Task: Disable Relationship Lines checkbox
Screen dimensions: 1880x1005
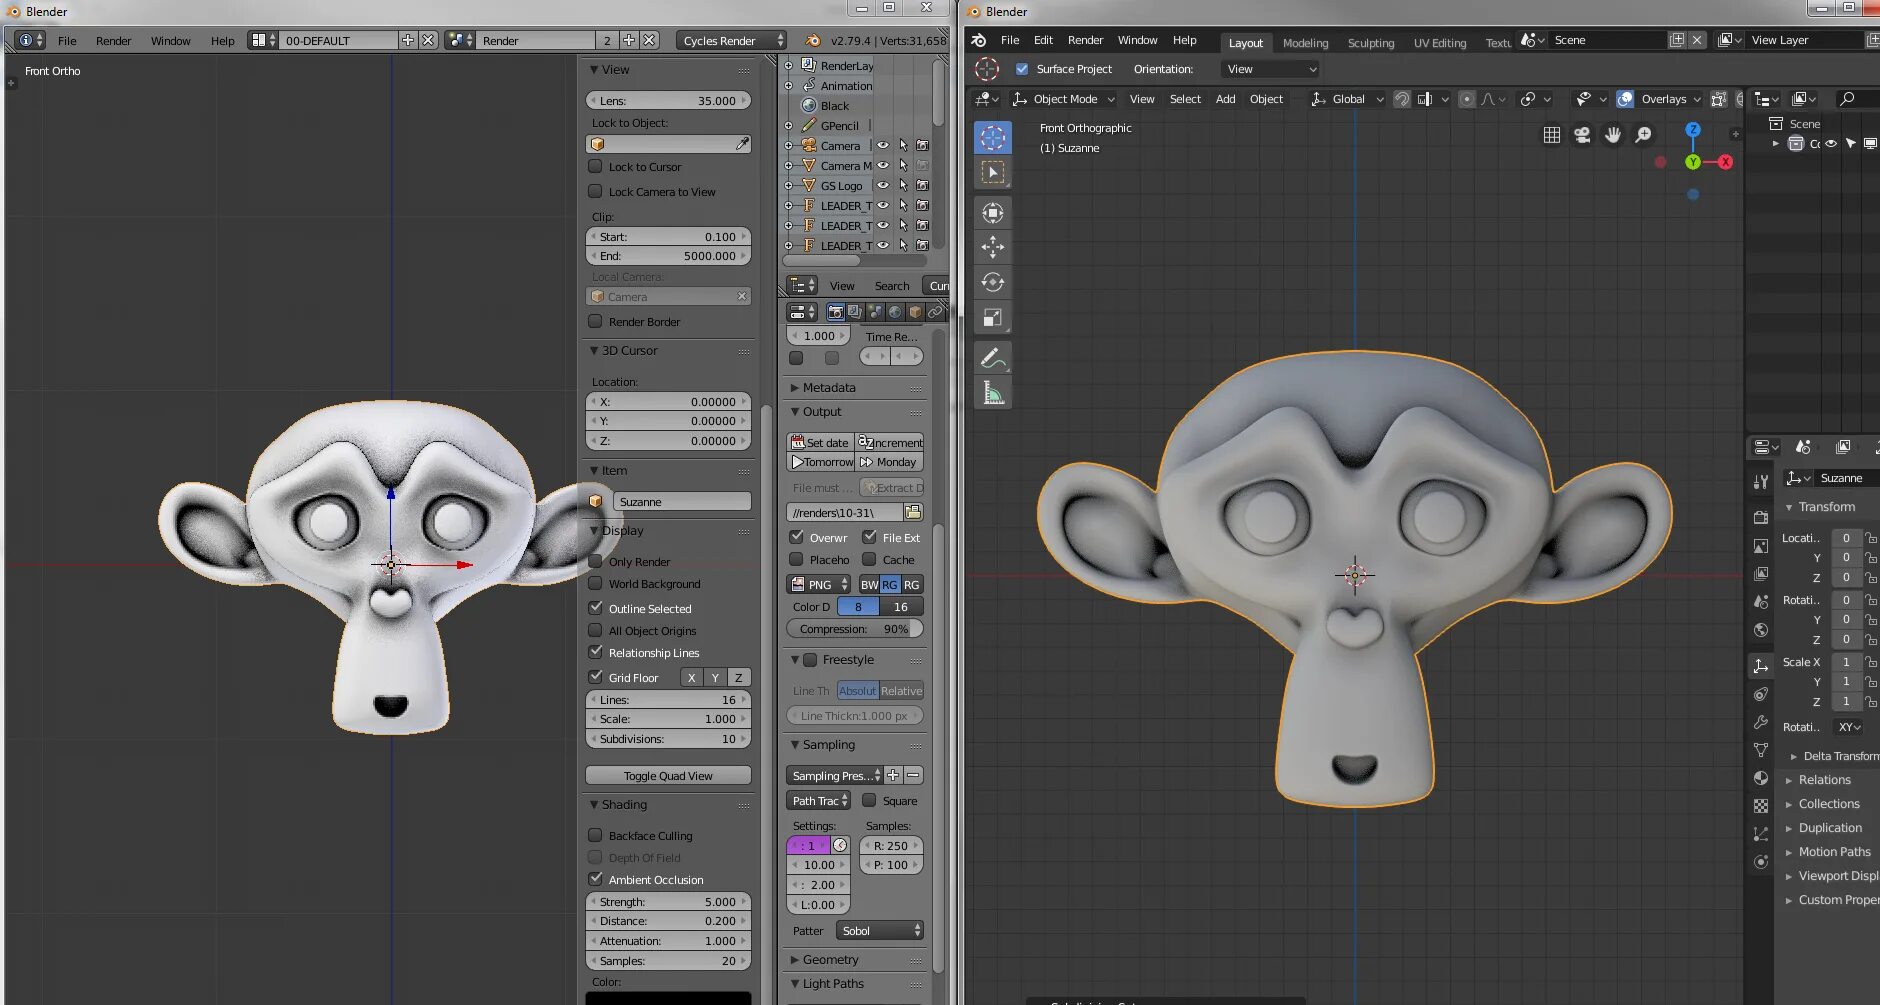Action: click(x=595, y=652)
